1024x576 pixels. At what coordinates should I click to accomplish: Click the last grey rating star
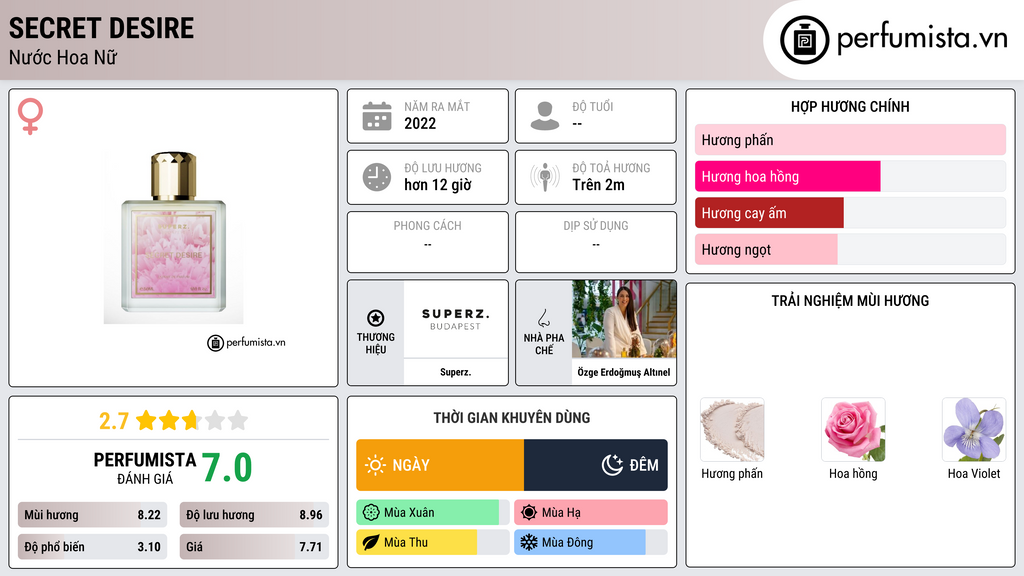click(238, 420)
